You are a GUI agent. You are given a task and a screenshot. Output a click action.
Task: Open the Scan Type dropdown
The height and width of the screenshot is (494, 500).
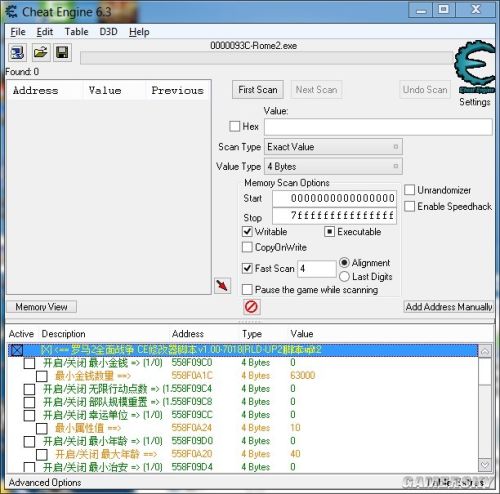[333, 147]
